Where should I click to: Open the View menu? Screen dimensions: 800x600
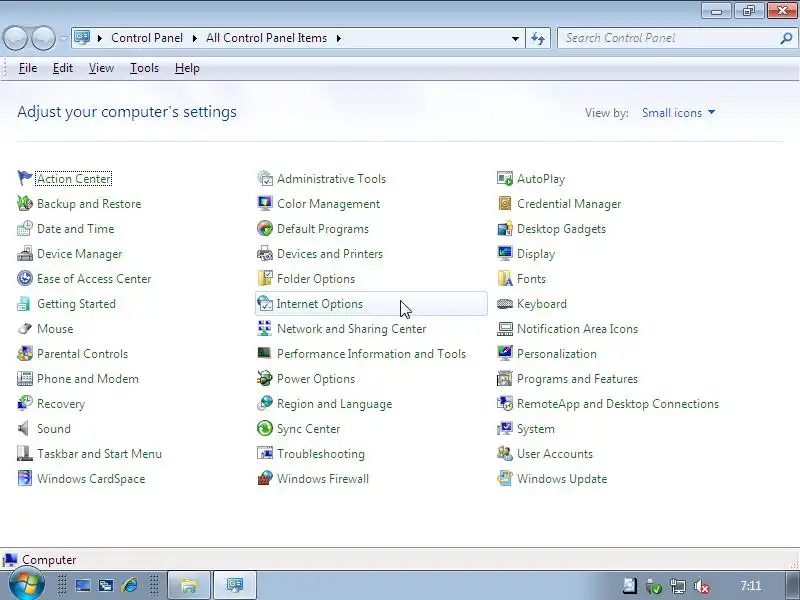click(x=101, y=68)
